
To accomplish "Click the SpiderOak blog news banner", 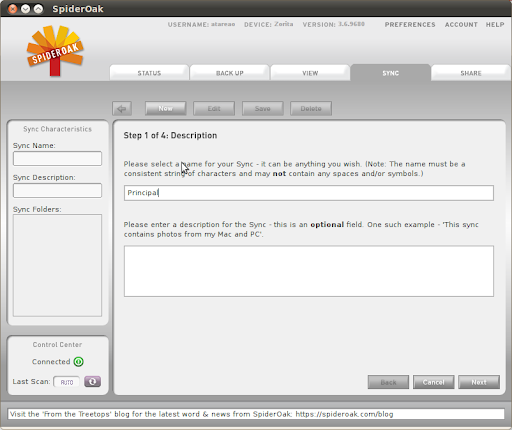I will (x=256, y=414).
